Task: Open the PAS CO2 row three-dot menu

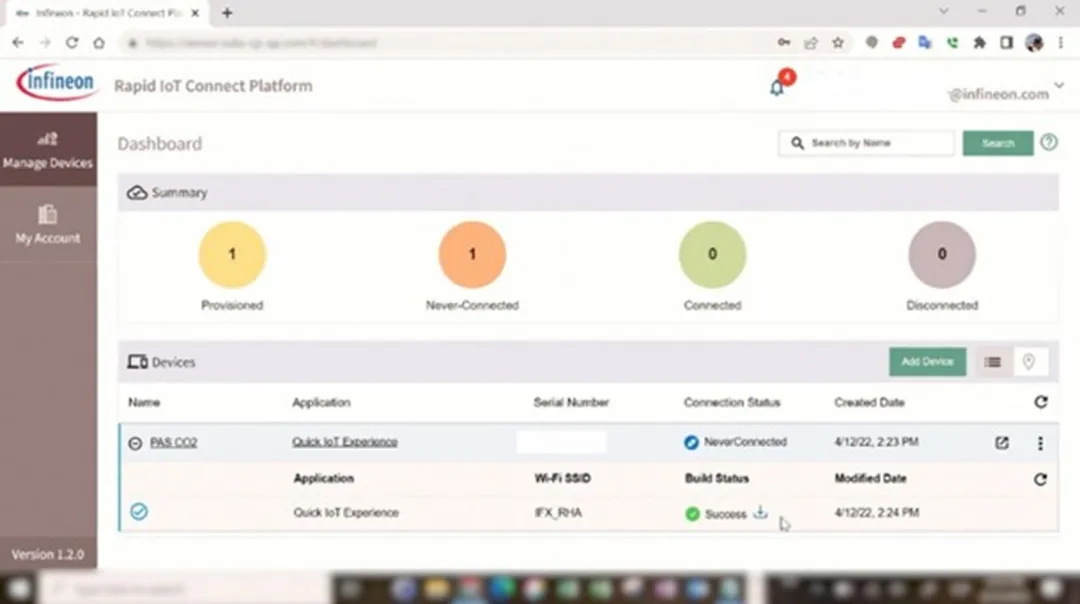Action: [x=1040, y=443]
